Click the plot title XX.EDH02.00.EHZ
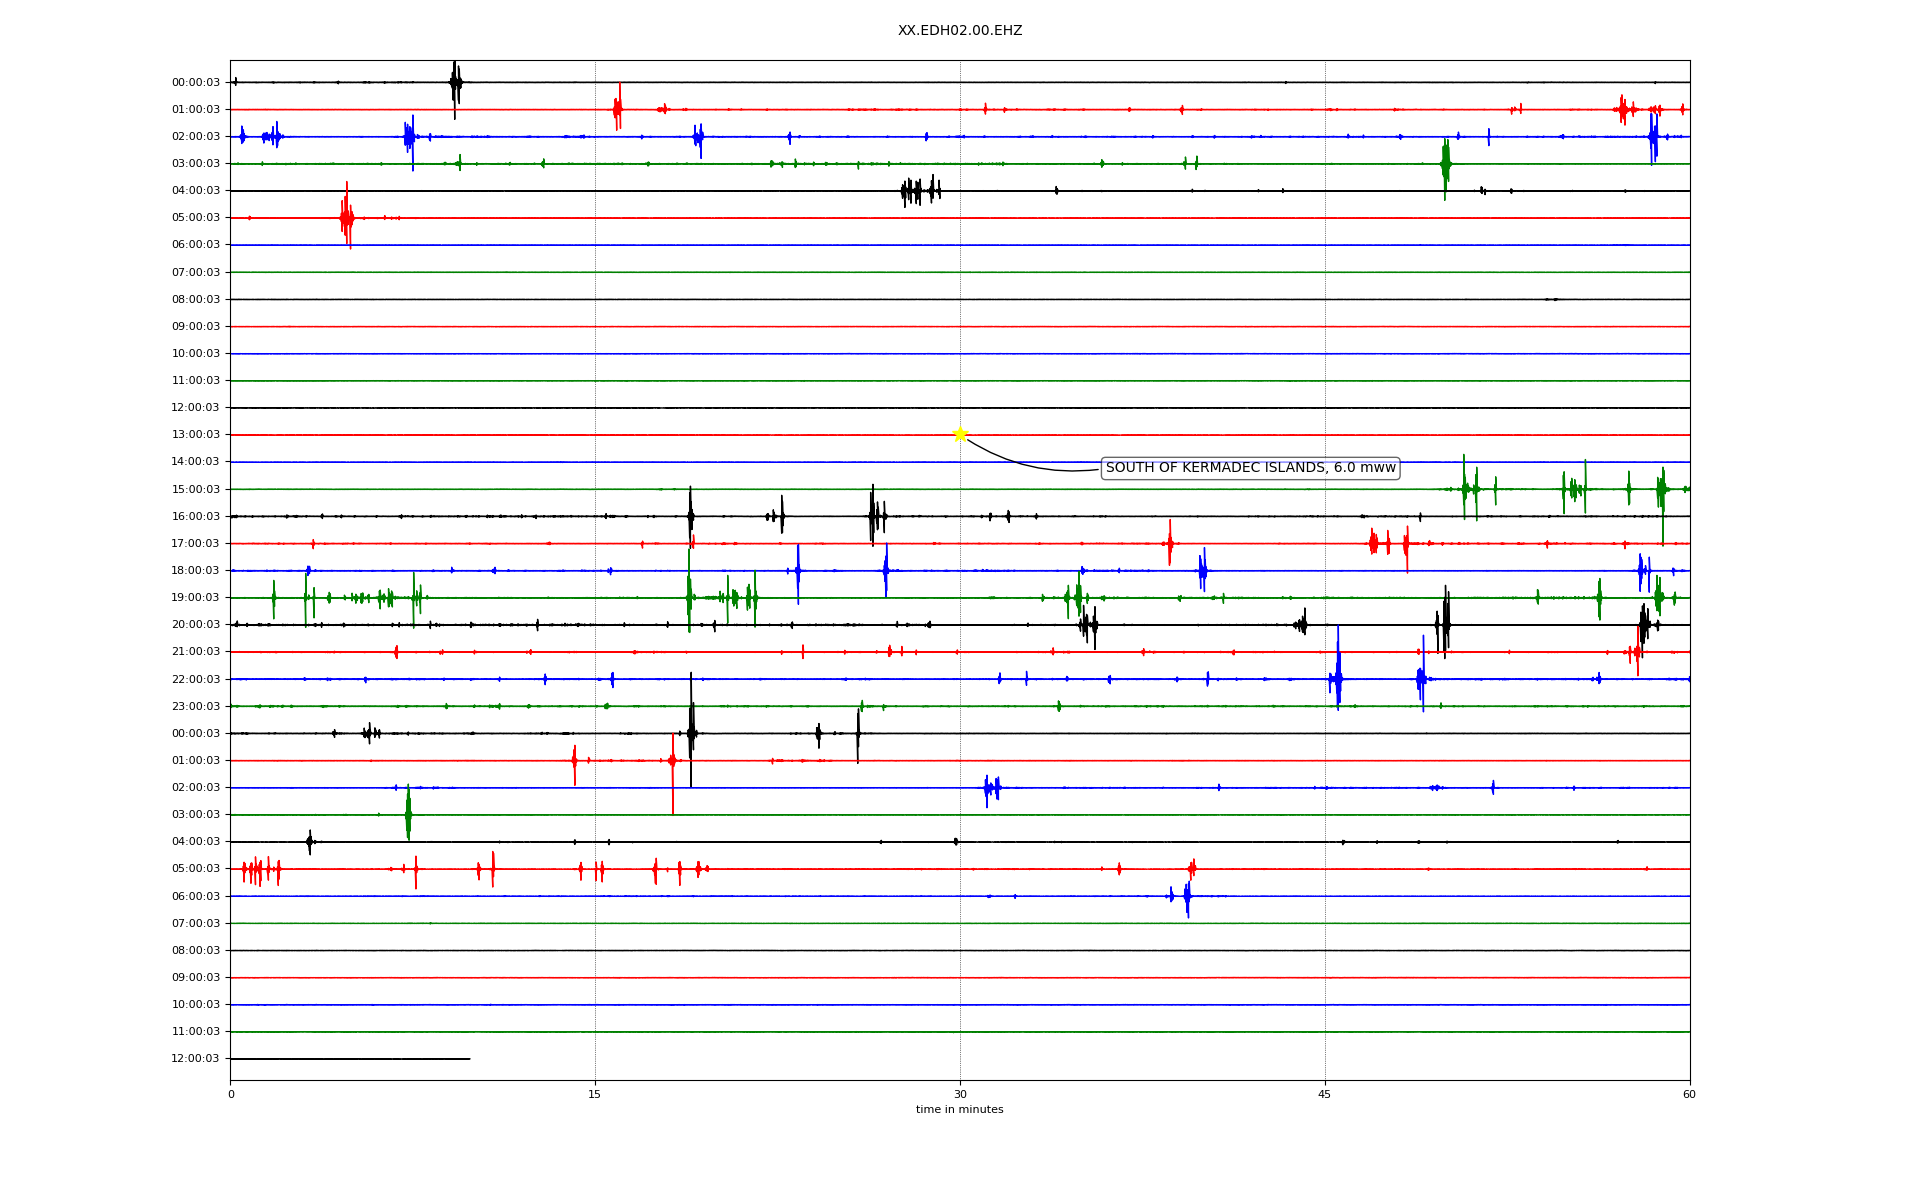The image size is (1920, 1200). tap(959, 31)
